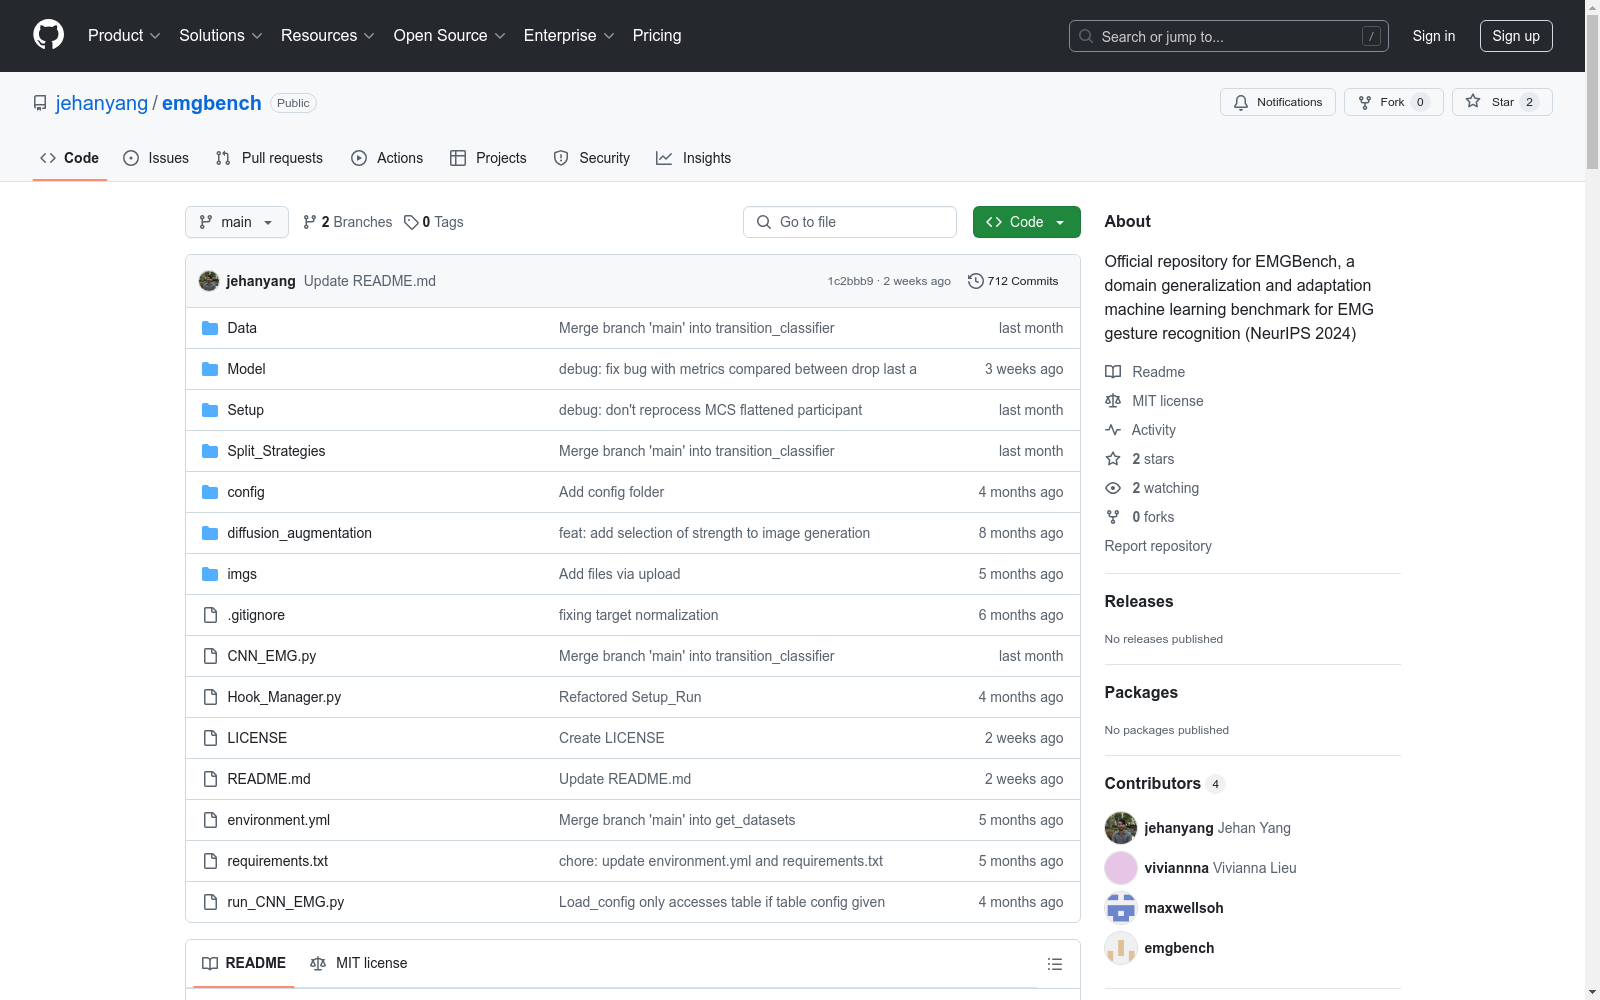
Task: Open the .gitignore file
Action: click(256, 615)
